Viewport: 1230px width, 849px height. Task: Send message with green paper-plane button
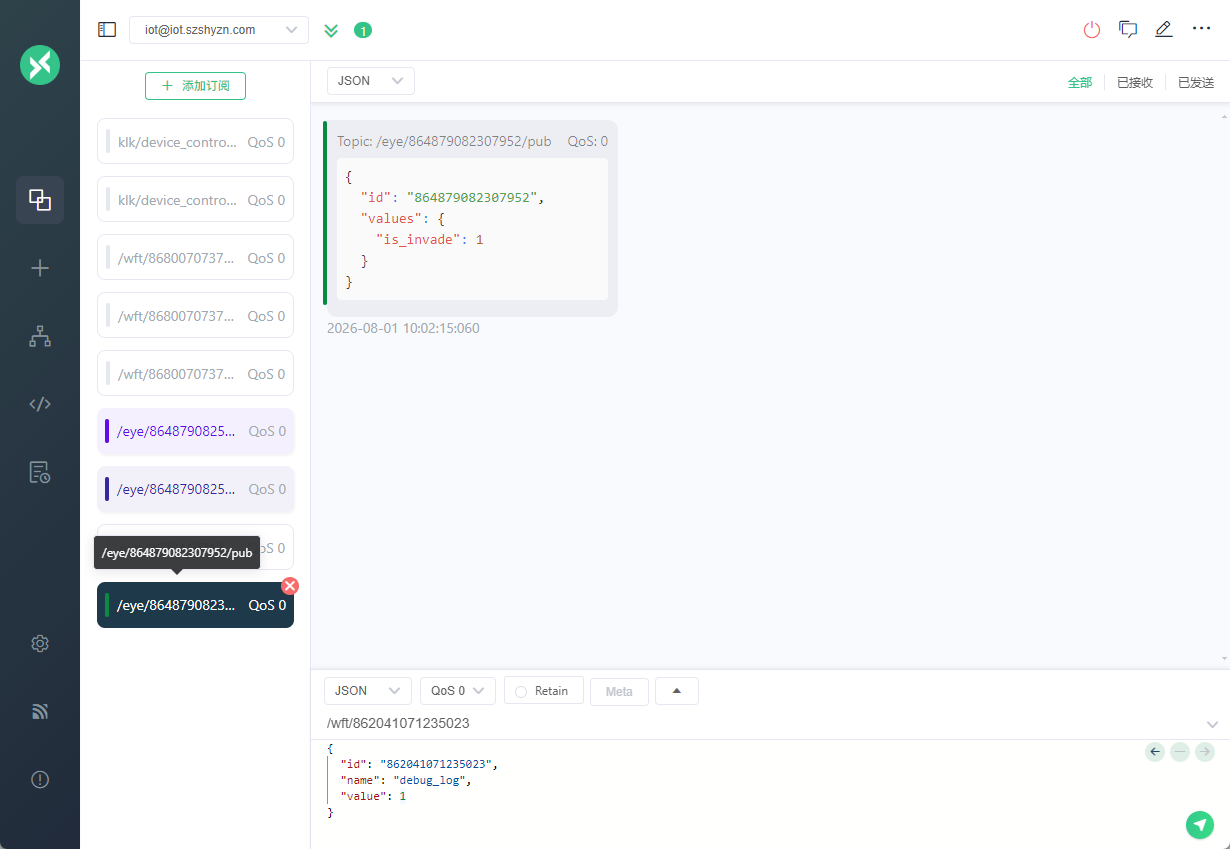click(1200, 824)
